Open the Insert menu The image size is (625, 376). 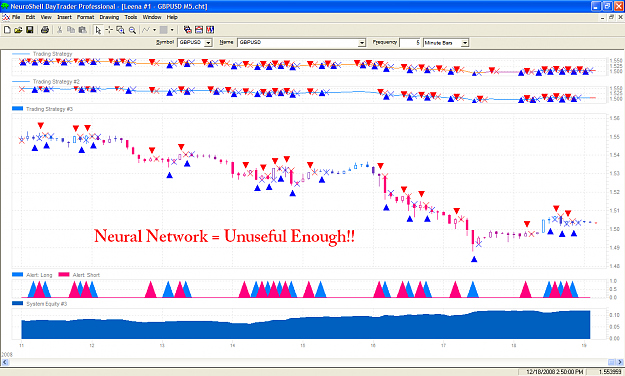click(x=64, y=17)
